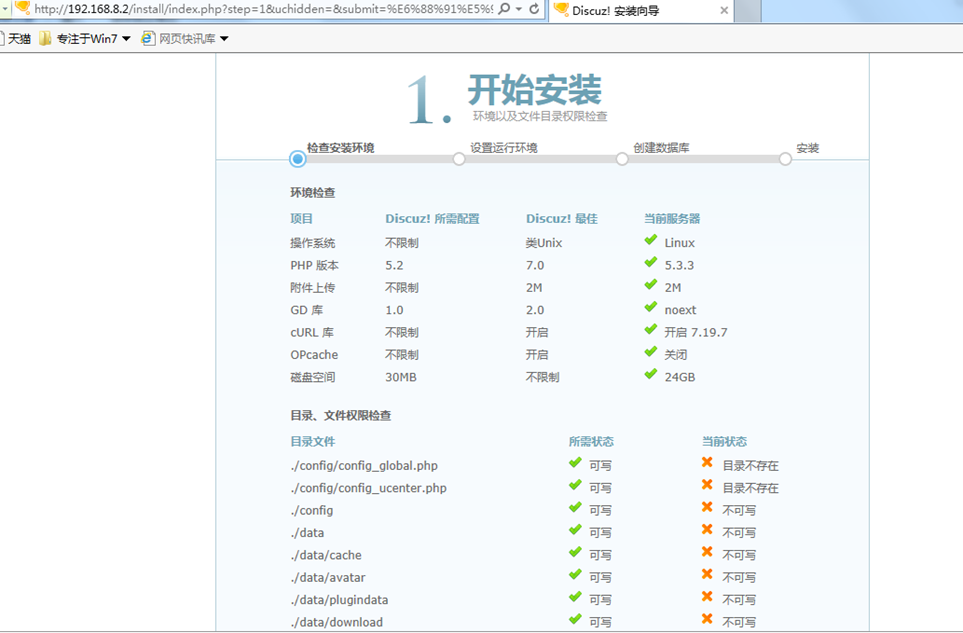Click the green check beside Linux
The height and width of the screenshot is (633, 963).
[651, 240]
